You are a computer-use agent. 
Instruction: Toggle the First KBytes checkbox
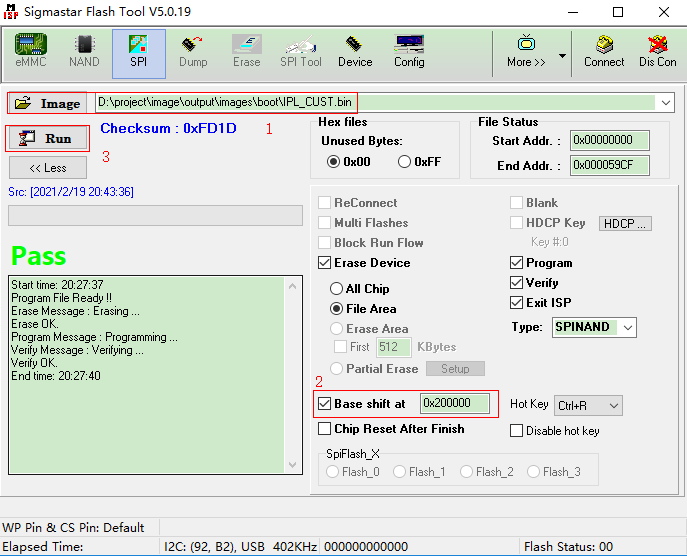(340, 347)
